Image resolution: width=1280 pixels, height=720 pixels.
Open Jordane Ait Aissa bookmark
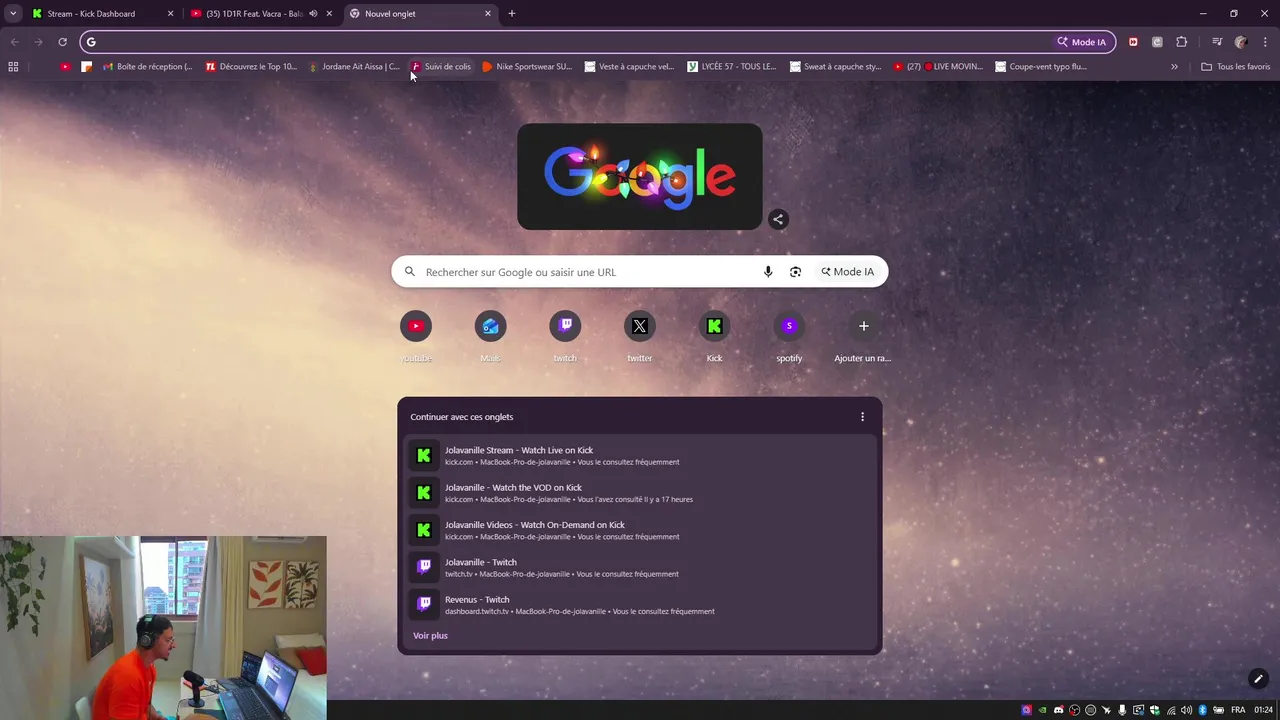pos(354,67)
